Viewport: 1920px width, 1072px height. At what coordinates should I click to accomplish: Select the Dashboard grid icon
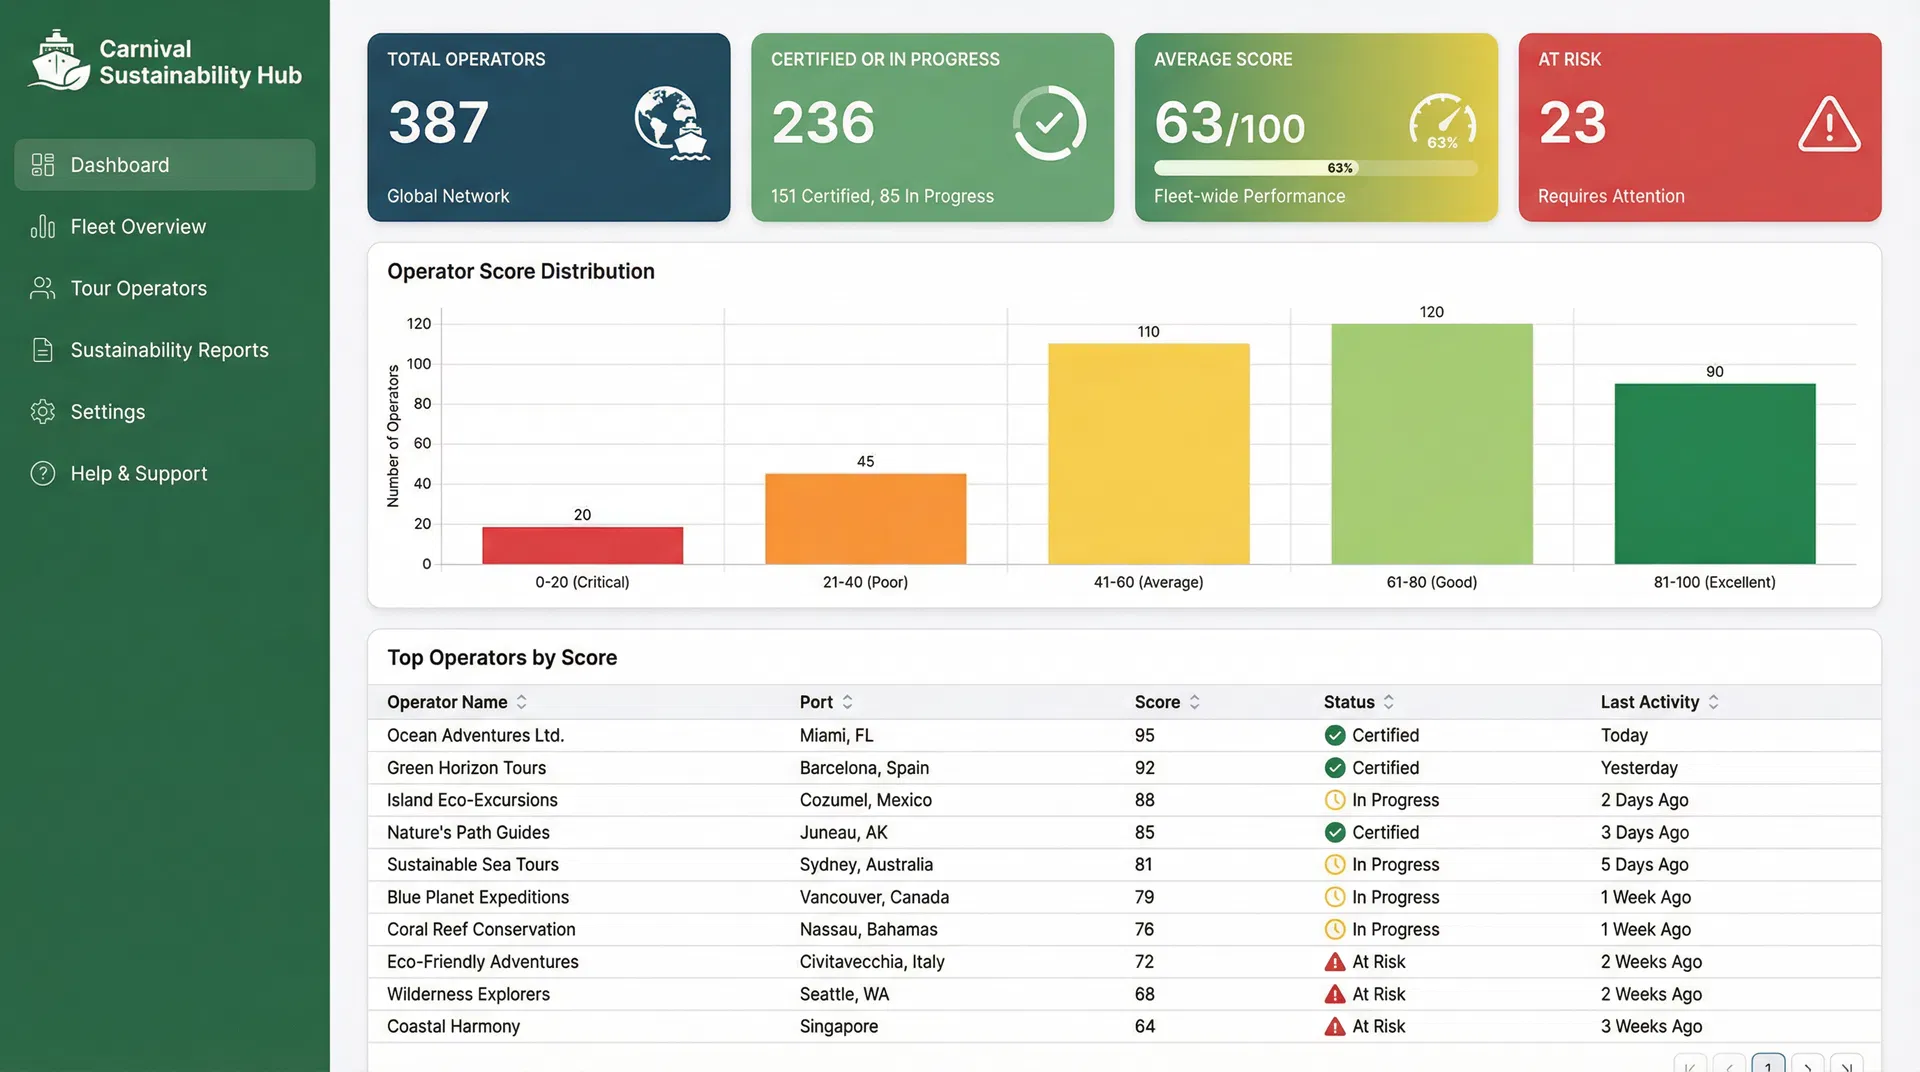(x=42, y=164)
